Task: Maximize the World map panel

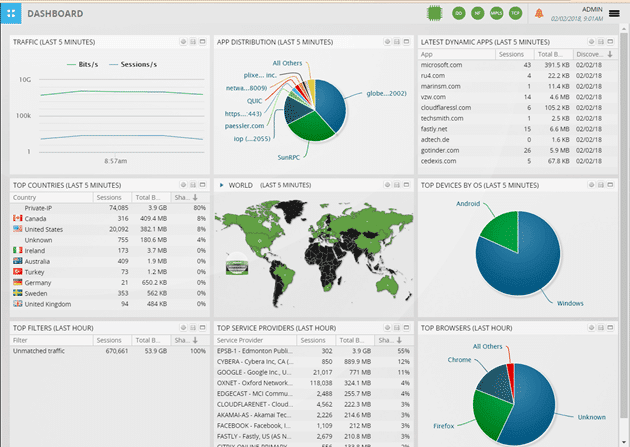Action: (x=407, y=185)
